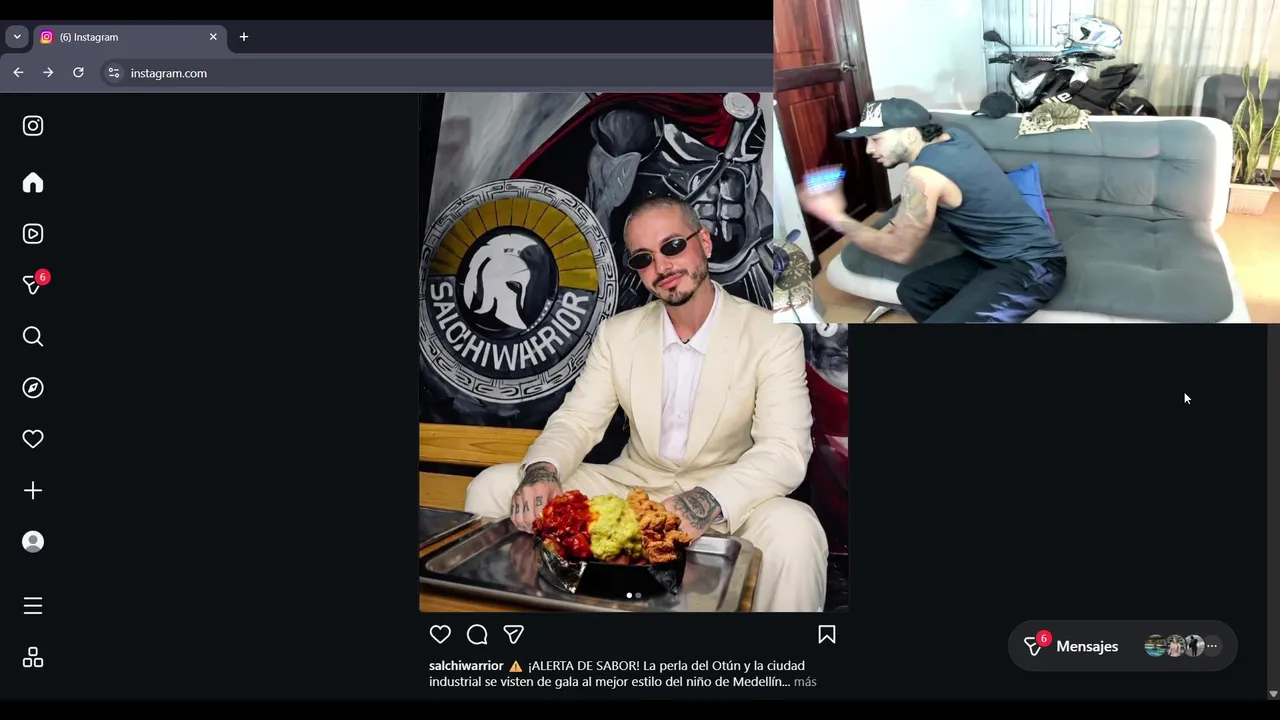Save the post with bookmark icon
Viewport: 1280px width, 720px height.
pos(827,634)
